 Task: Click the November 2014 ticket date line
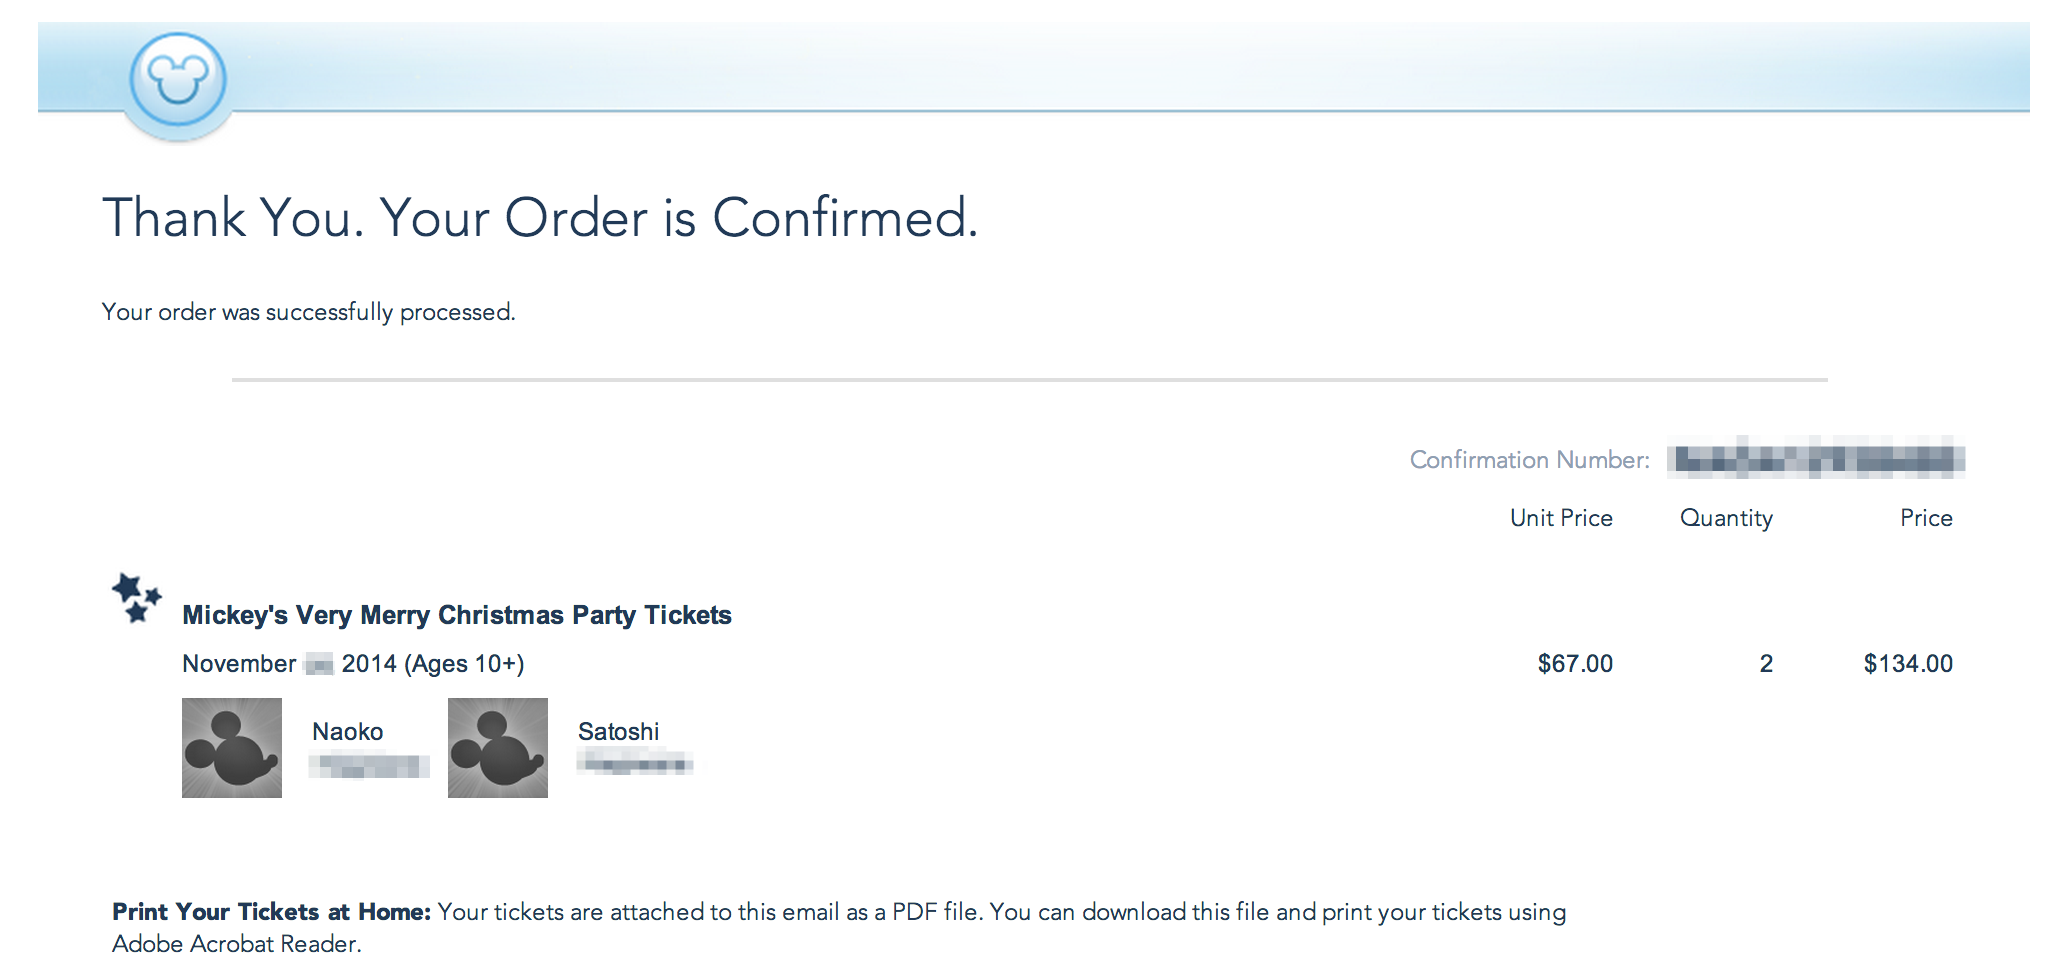[353, 664]
